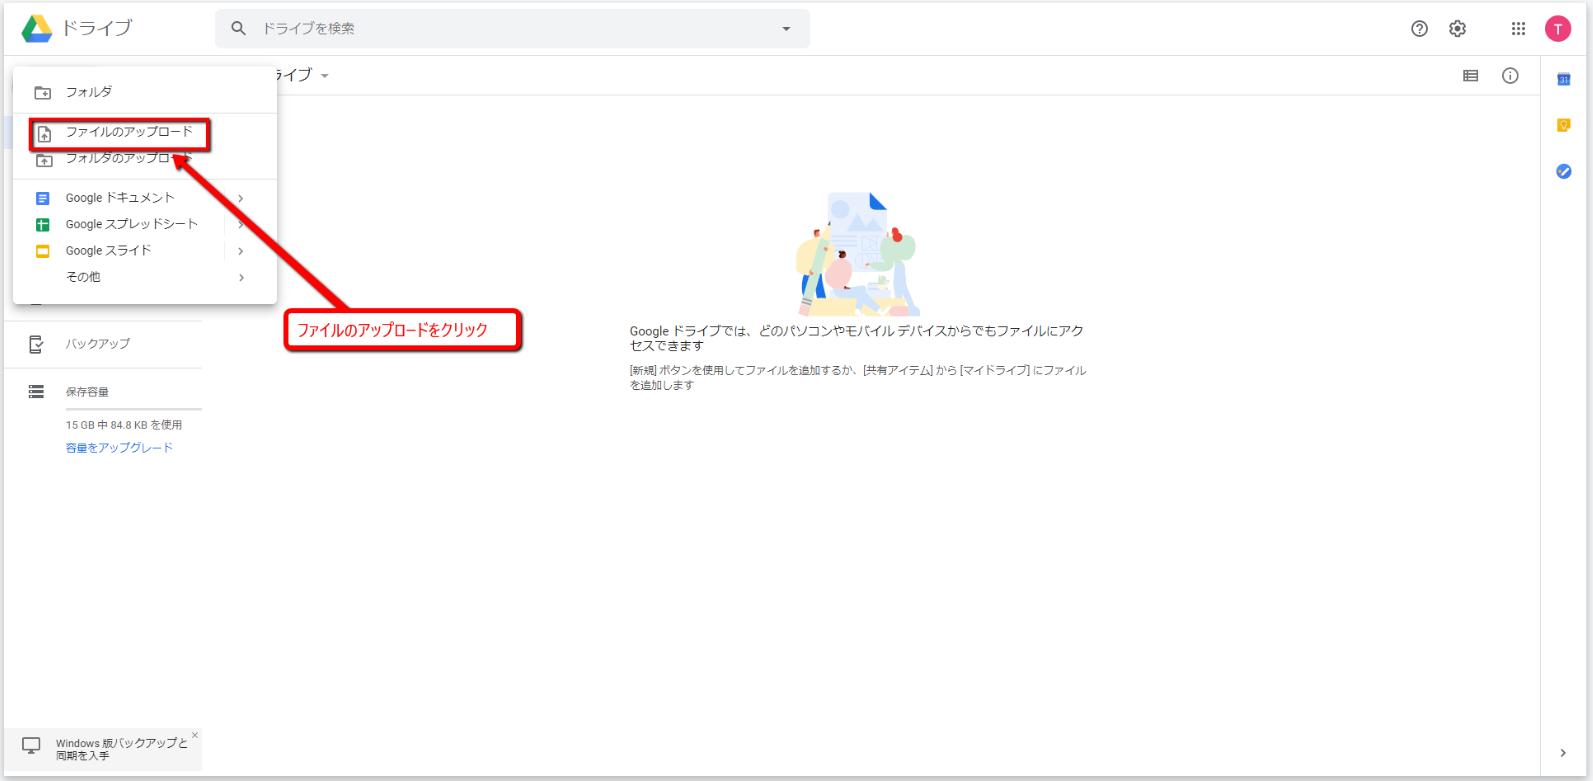1593x781 pixels.
Task: Open Google Calendar side panel icon
Action: pos(1564,80)
